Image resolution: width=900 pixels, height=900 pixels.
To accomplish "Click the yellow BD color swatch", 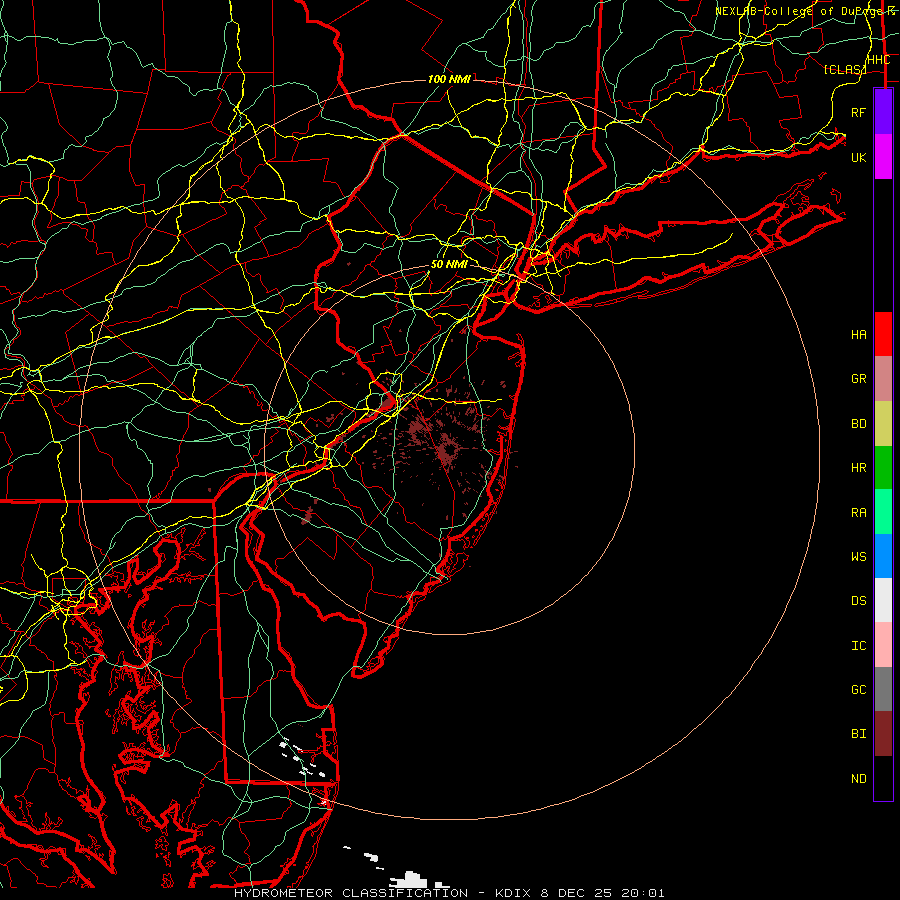I will [x=883, y=424].
